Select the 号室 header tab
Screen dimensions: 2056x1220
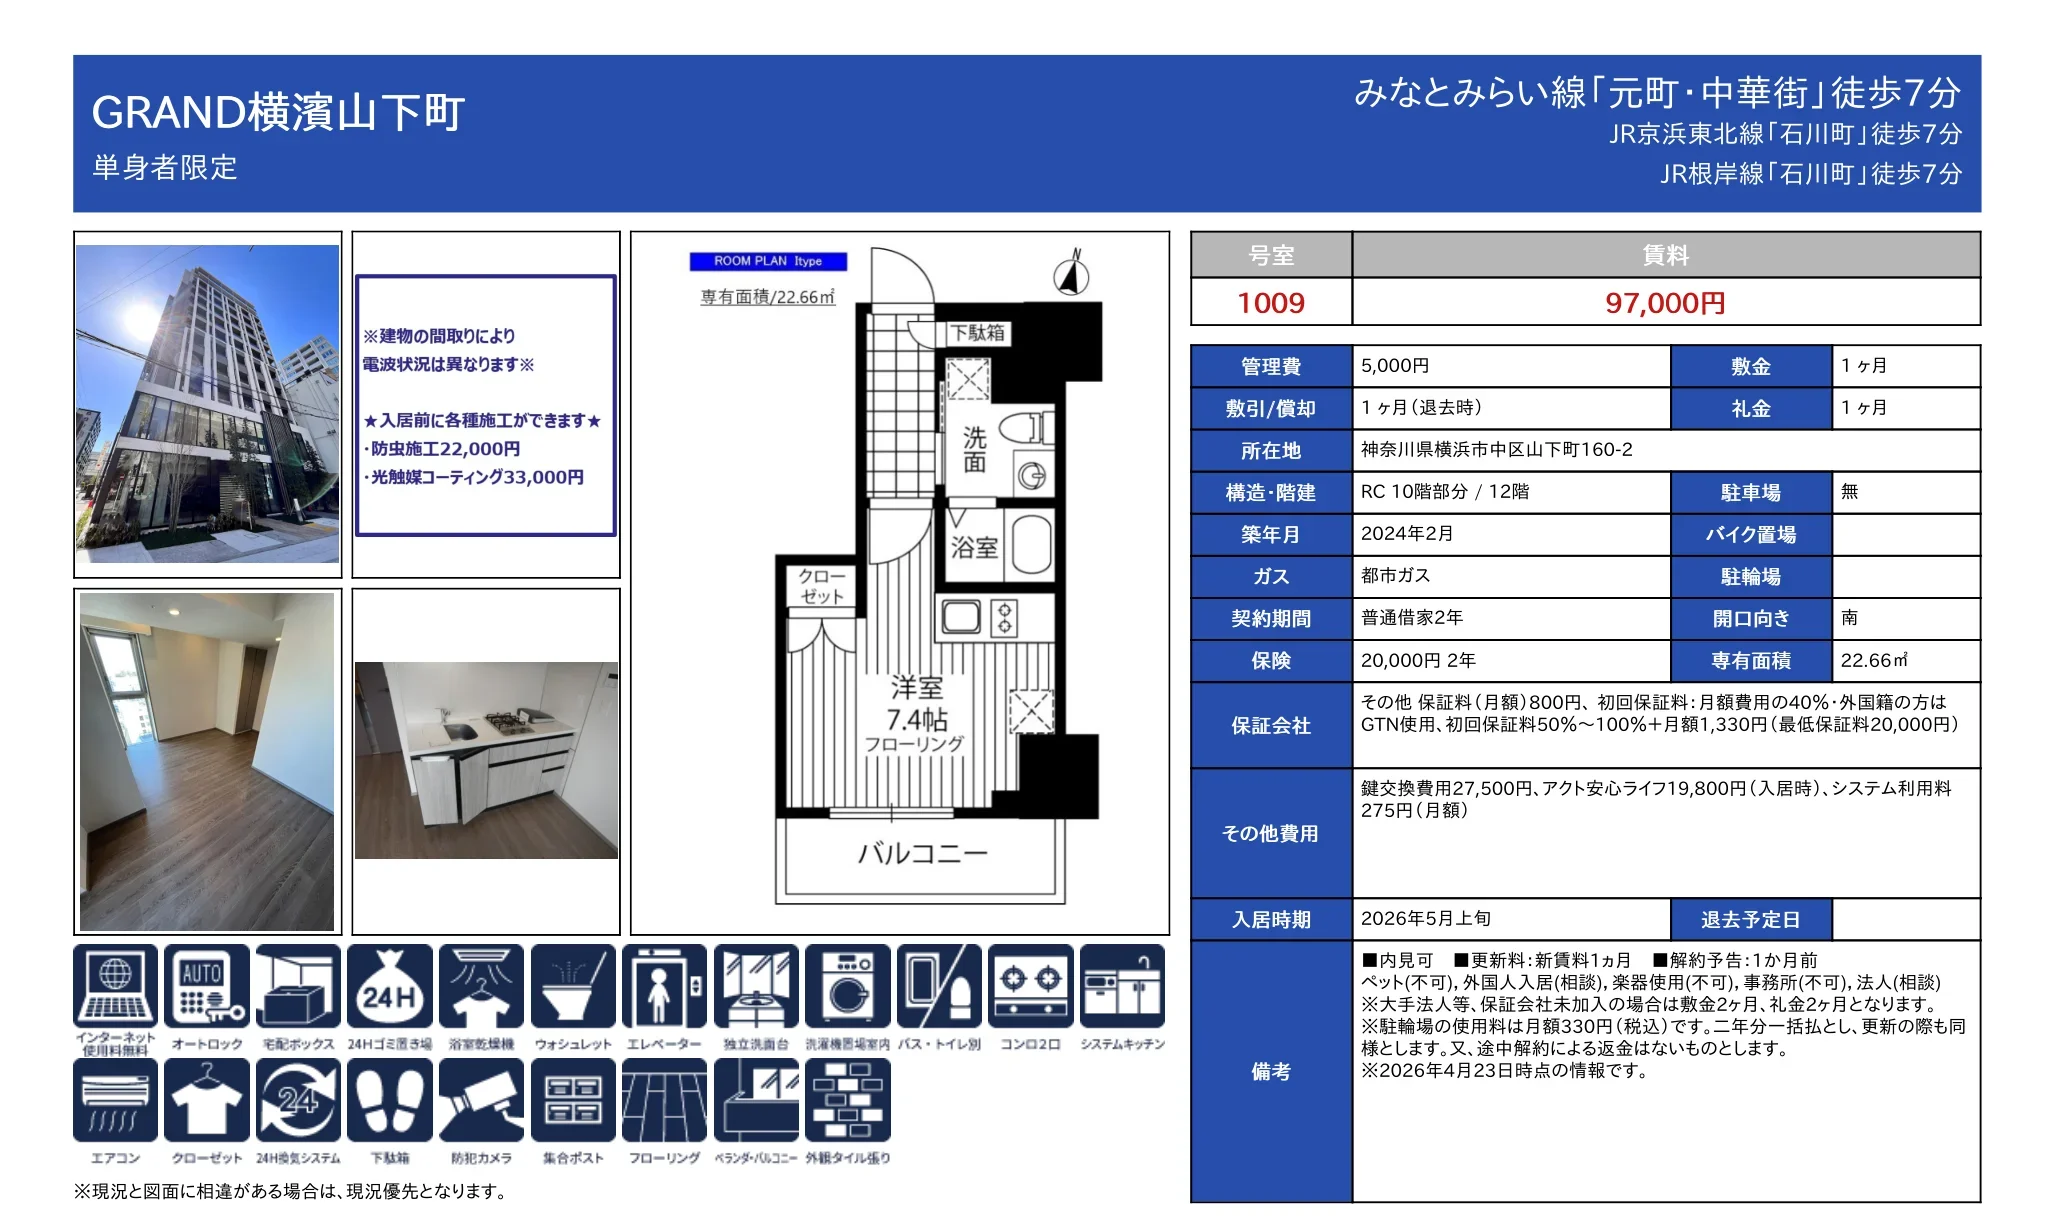(1270, 257)
